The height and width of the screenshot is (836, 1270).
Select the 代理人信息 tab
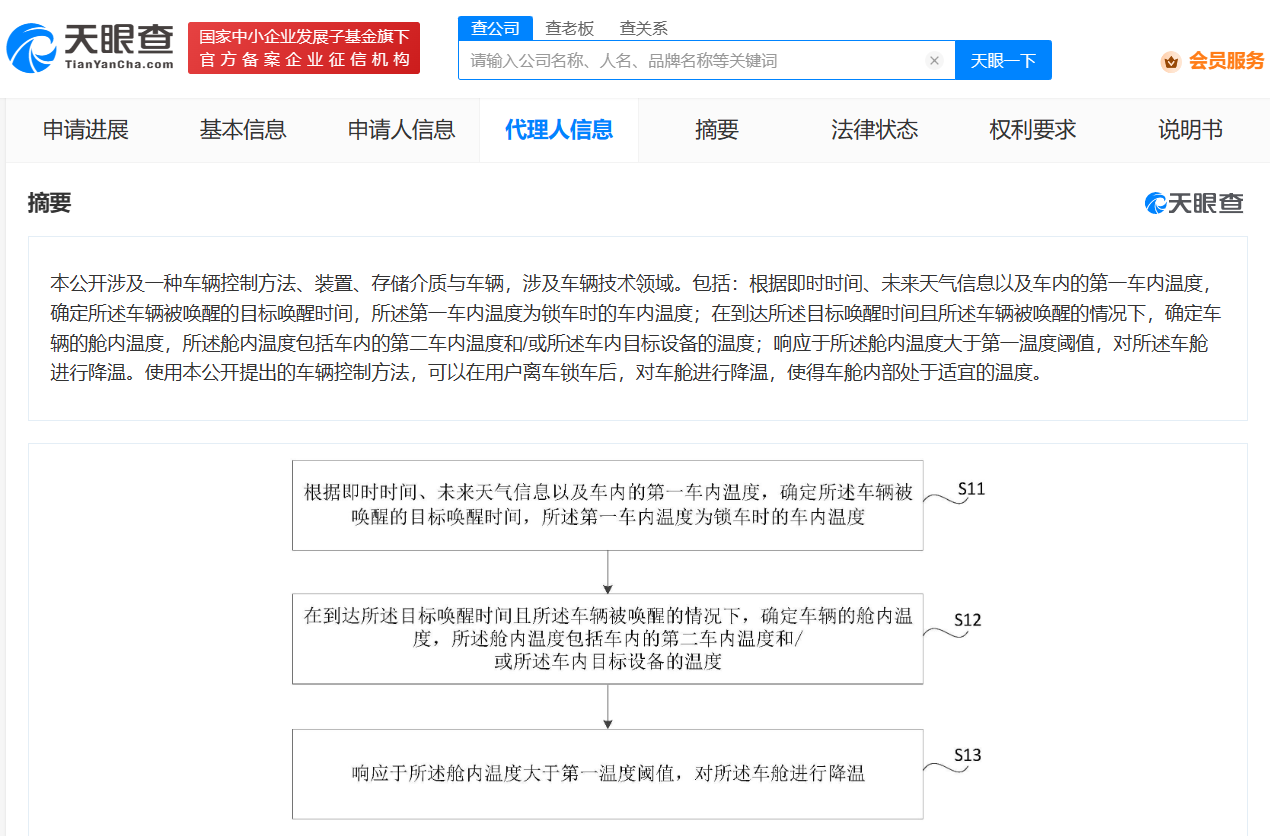[x=559, y=130]
